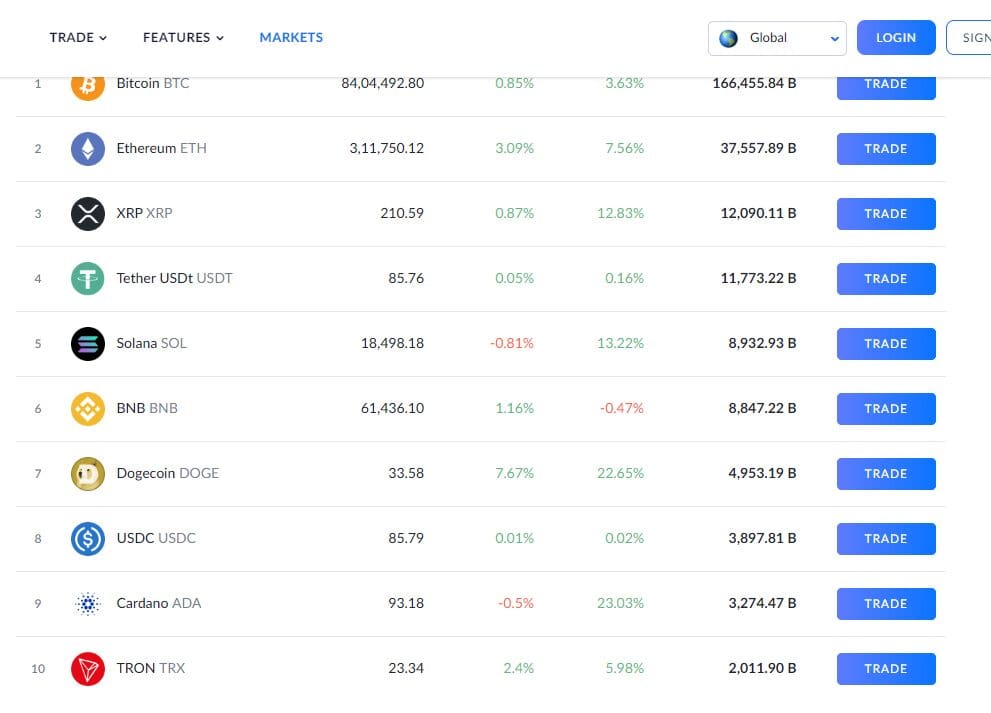Image resolution: width=991 pixels, height=713 pixels.
Task: Click Cardano price 93.18
Action: pos(406,603)
